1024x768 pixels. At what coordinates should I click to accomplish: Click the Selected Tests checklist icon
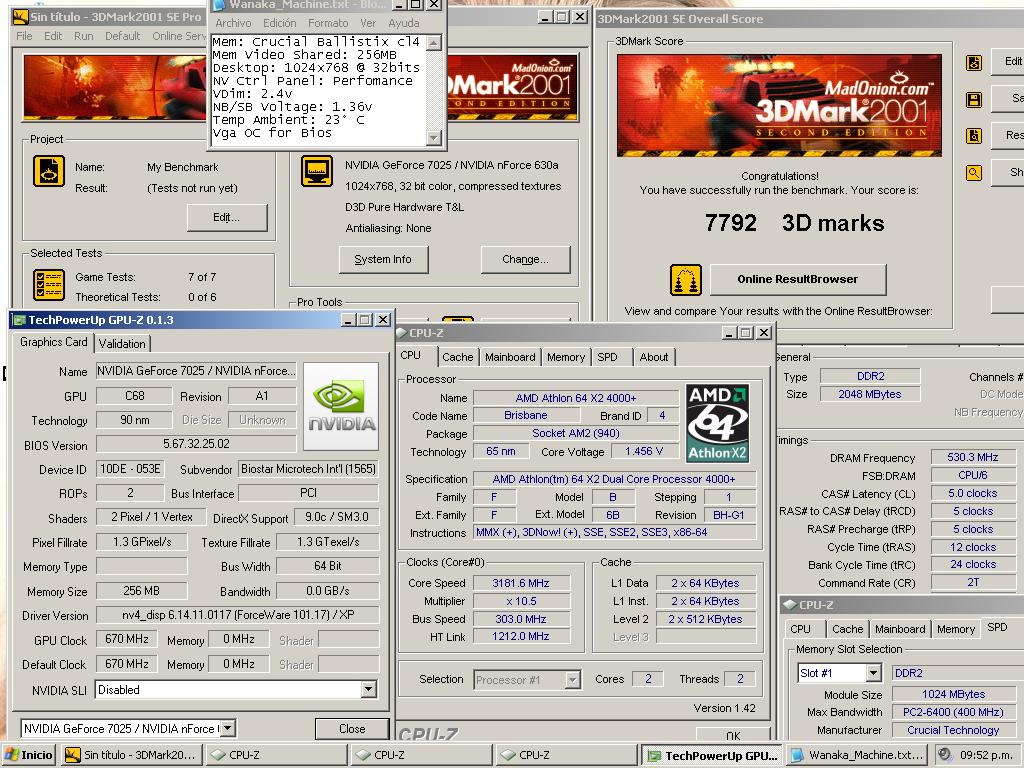tap(49, 285)
